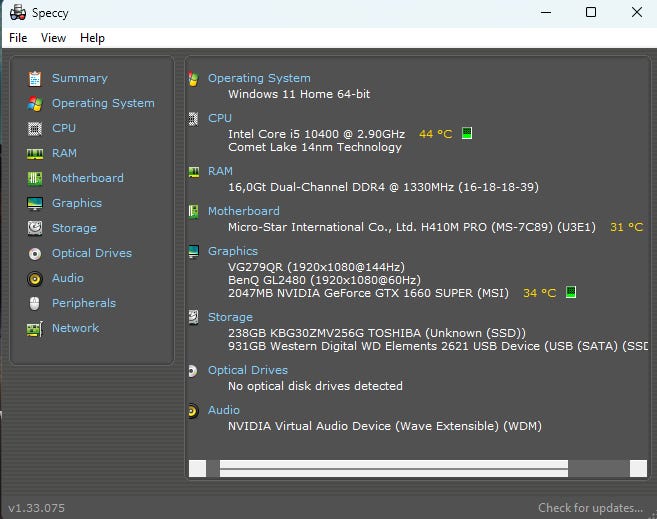Click the 238GB KBG30ZMV256G TOSHIBA storage line
This screenshot has height=519, width=657.
point(377,333)
